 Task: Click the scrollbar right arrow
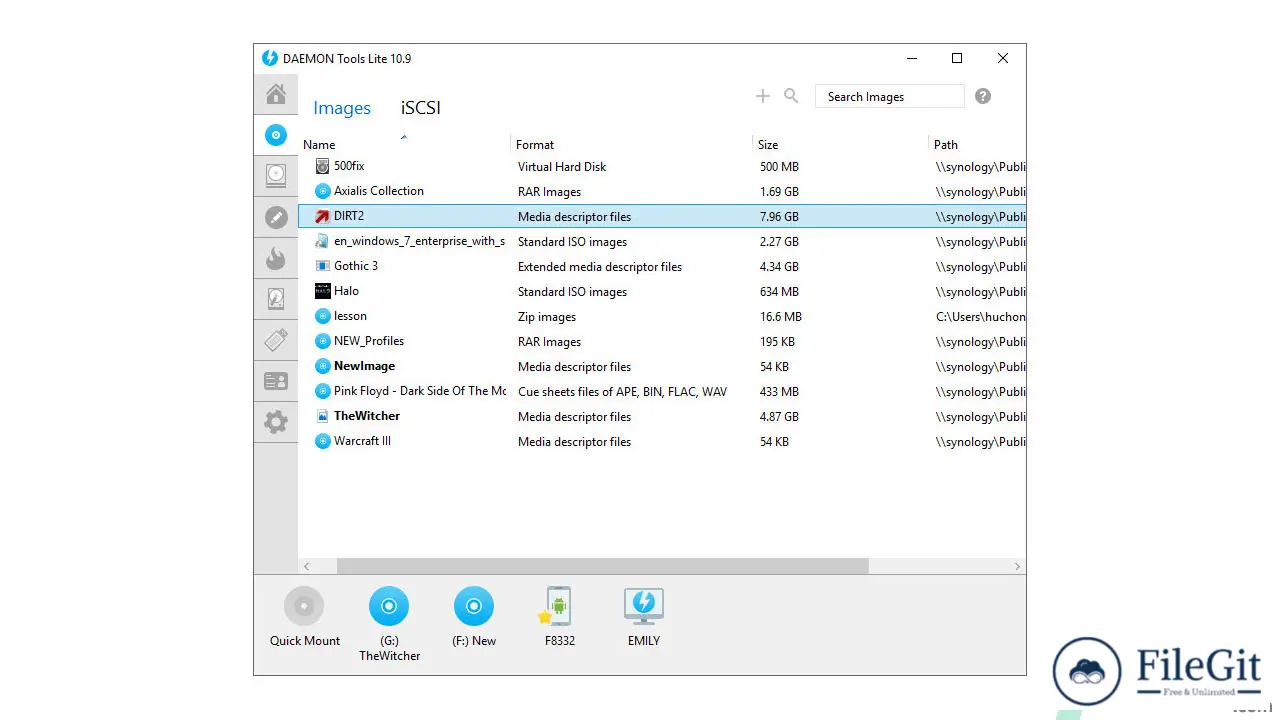(x=1018, y=566)
